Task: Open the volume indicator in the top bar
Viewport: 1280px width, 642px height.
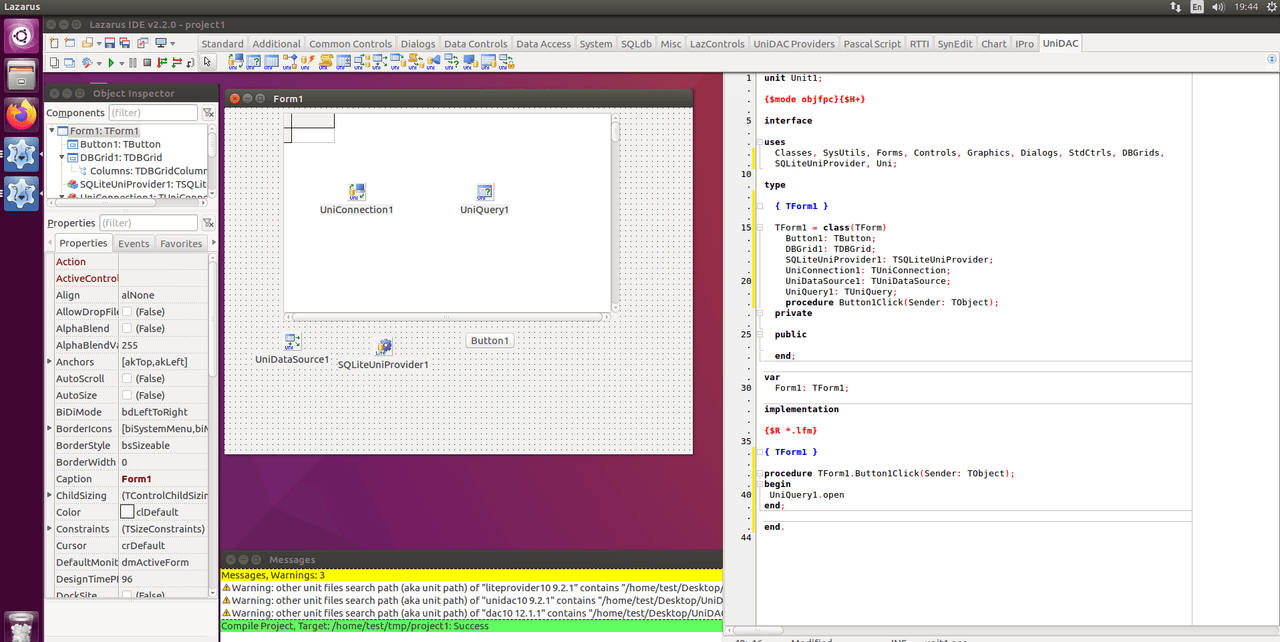Action: 1217,6
